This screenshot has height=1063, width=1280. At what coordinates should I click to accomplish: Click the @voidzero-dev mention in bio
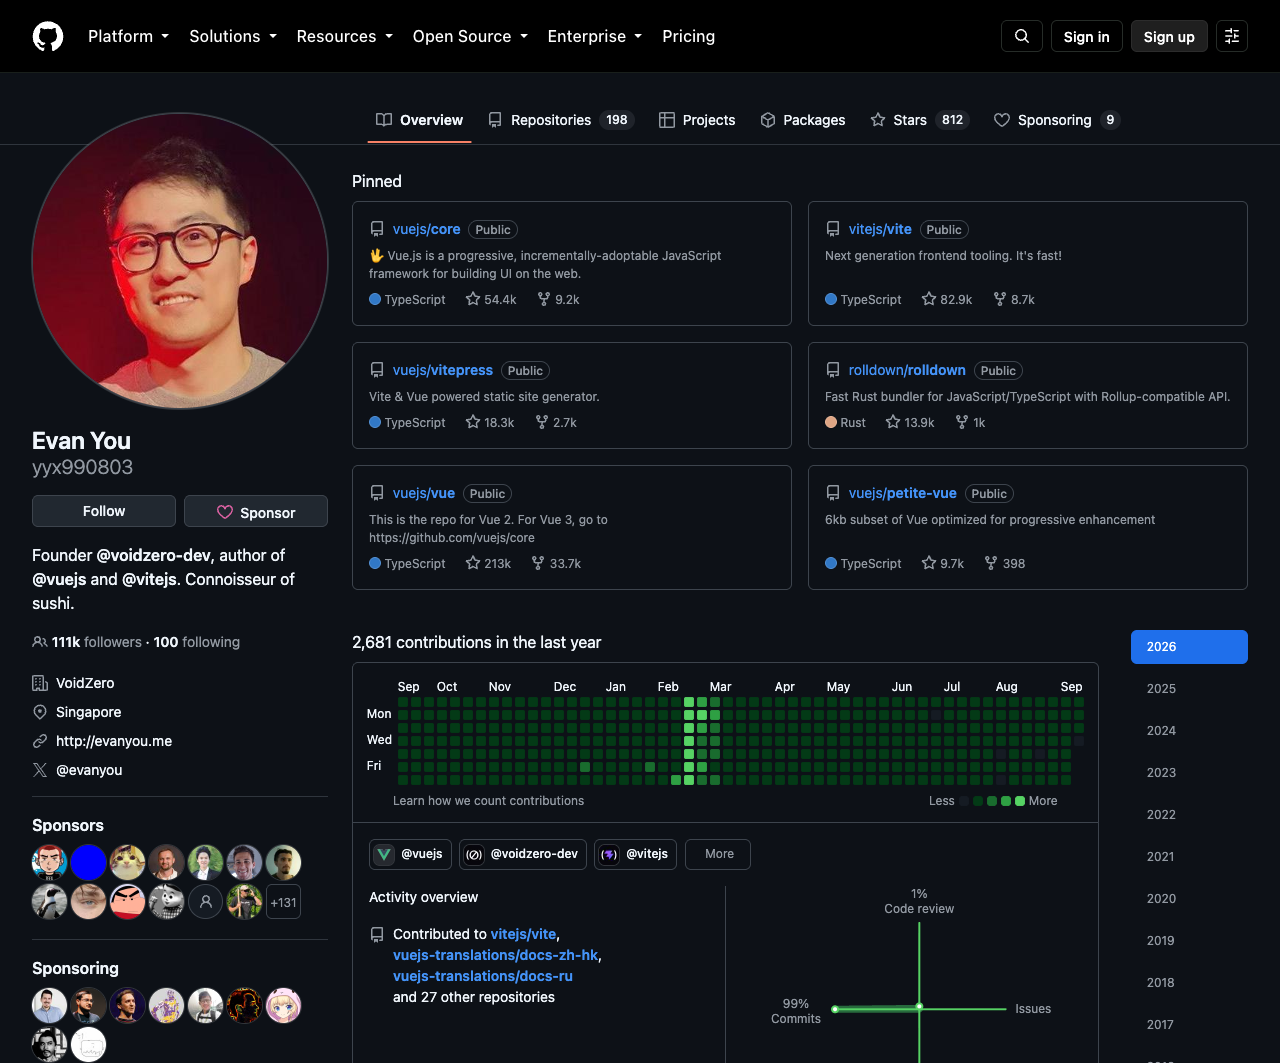154,555
